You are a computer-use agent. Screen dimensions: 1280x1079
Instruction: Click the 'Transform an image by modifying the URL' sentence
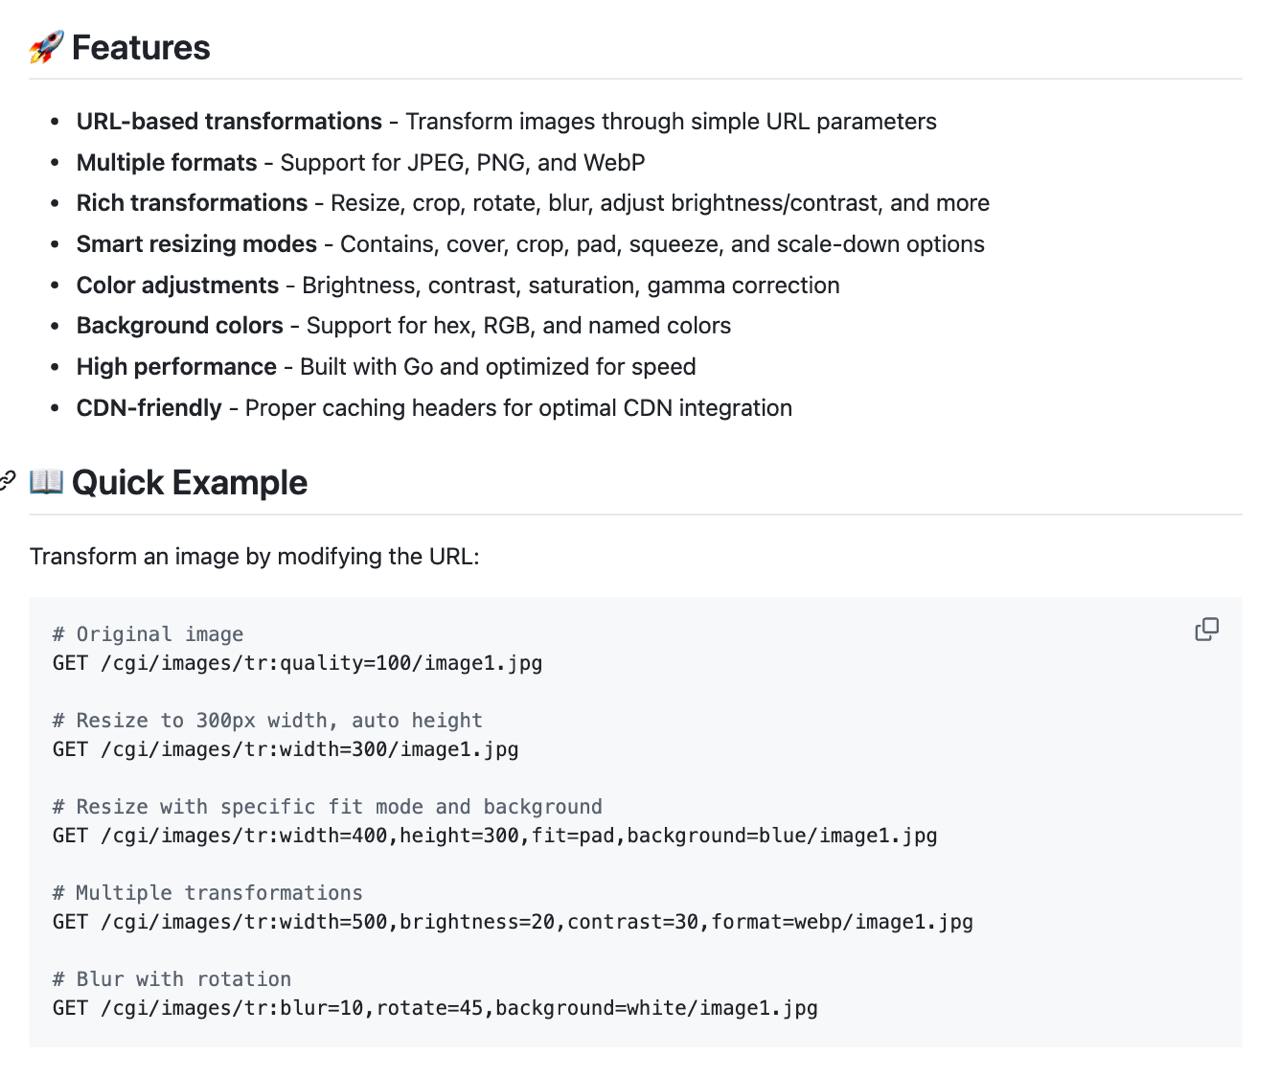pyautogui.click(x=254, y=556)
